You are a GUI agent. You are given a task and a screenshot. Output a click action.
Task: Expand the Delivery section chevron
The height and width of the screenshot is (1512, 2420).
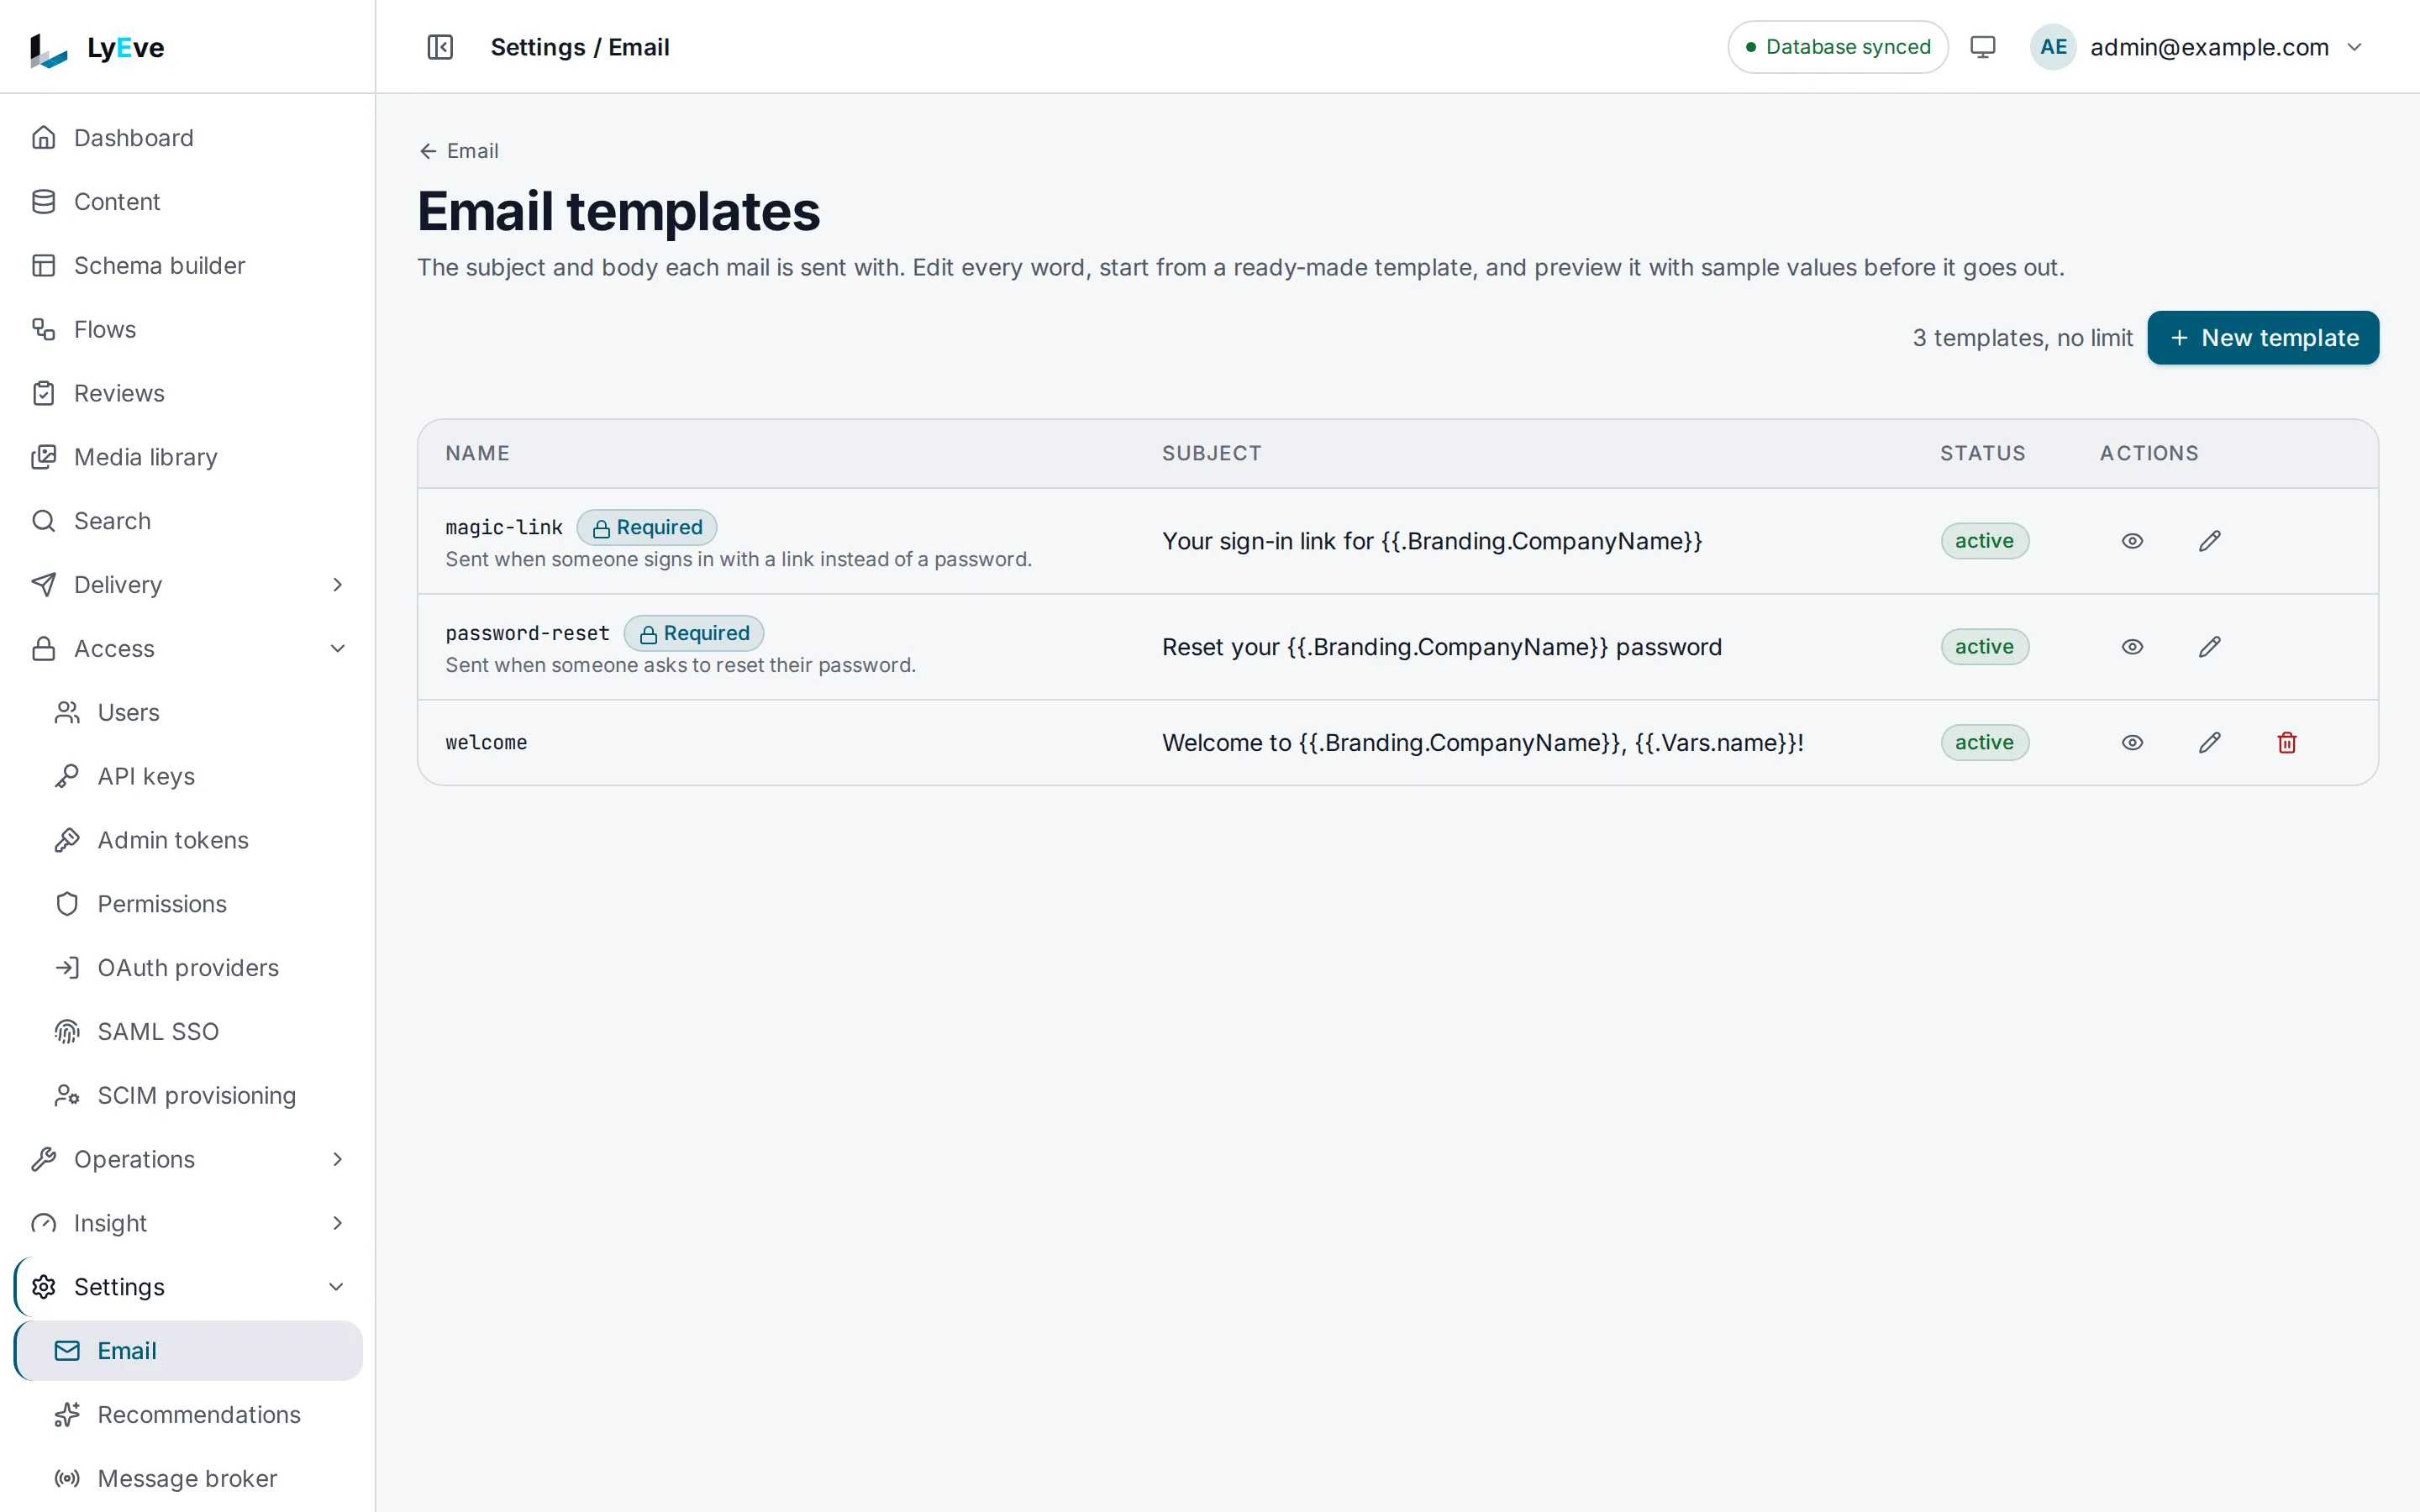(x=337, y=585)
